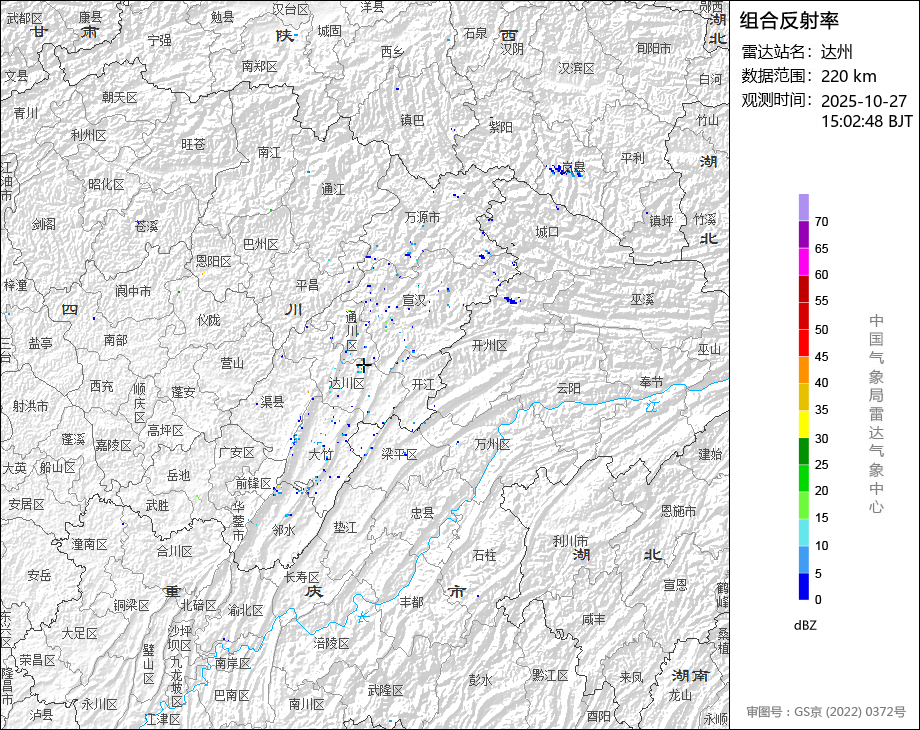
Task: Click the 汉滨区 map label
Action: coord(576,68)
